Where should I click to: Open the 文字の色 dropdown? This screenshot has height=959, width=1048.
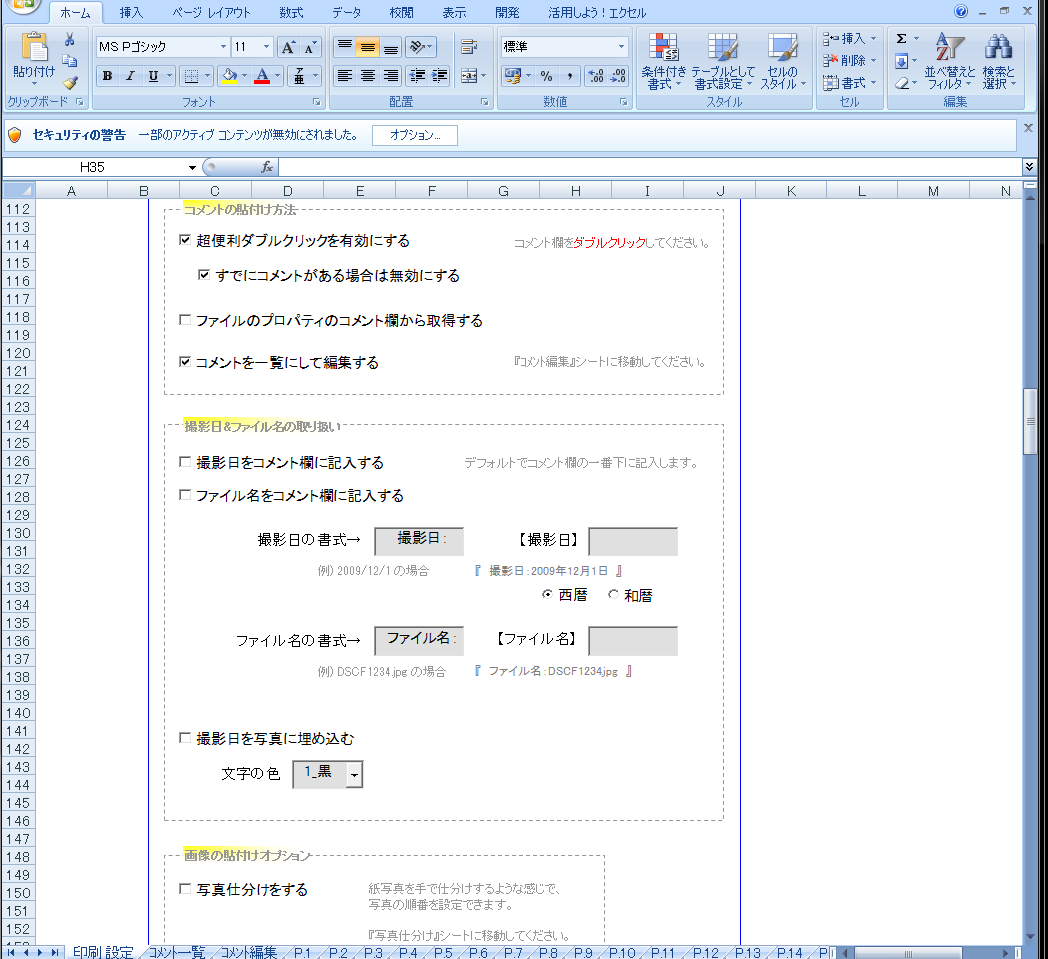click(x=354, y=774)
